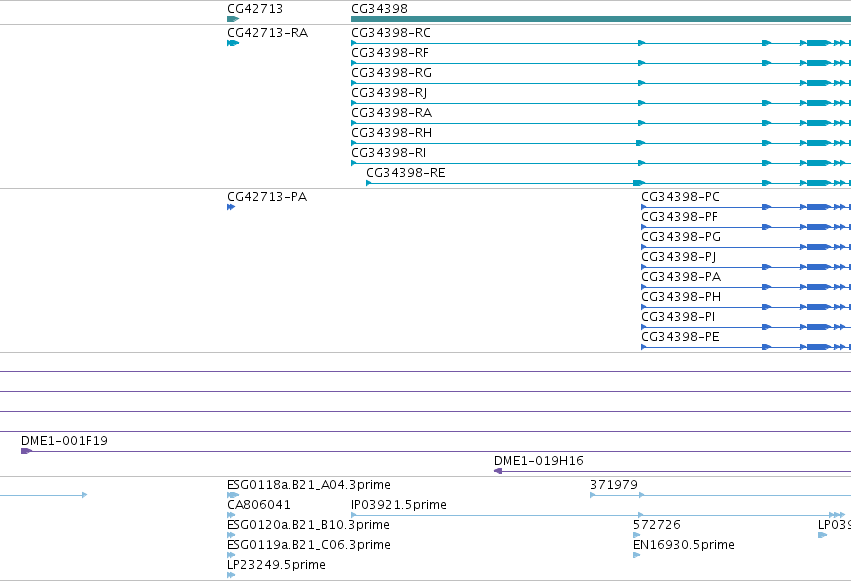Select protein CG34398-PG
This screenshot has width=851, height=581.
tap(681, 237)
